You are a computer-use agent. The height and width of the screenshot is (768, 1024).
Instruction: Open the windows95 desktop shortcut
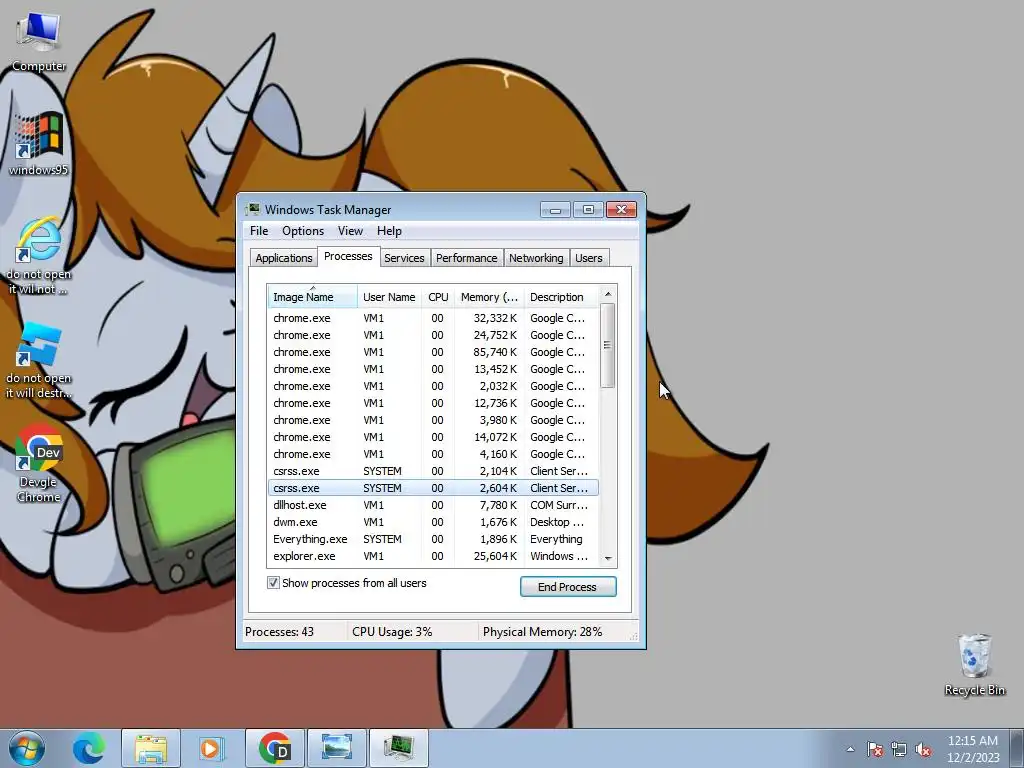39,142
